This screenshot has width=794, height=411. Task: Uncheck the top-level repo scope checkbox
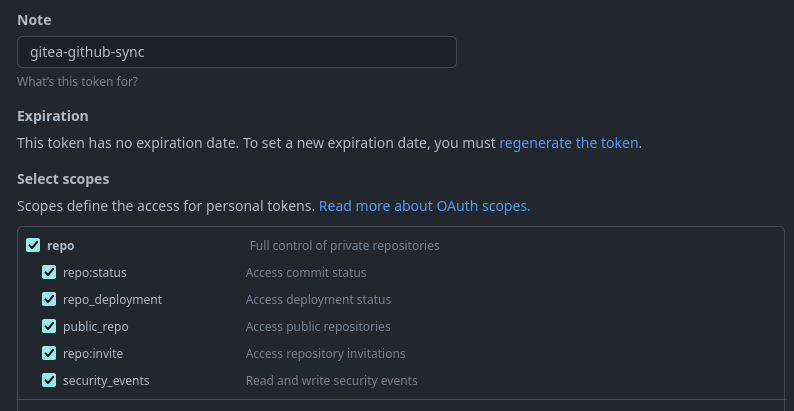pyautogui.click(x=33, y=245)
